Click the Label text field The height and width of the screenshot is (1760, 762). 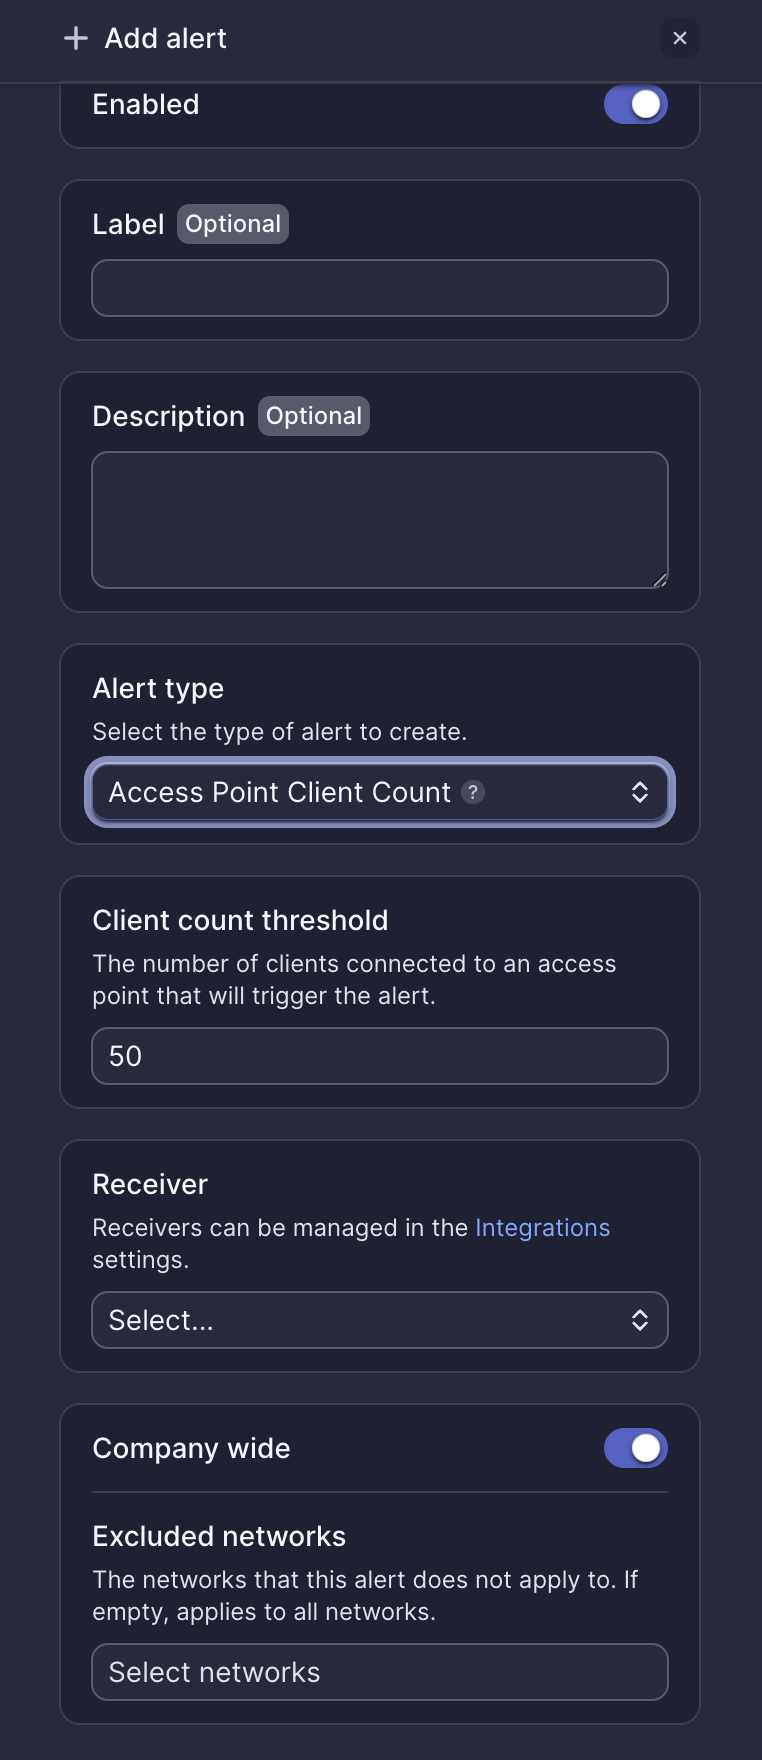pos(380,288)
